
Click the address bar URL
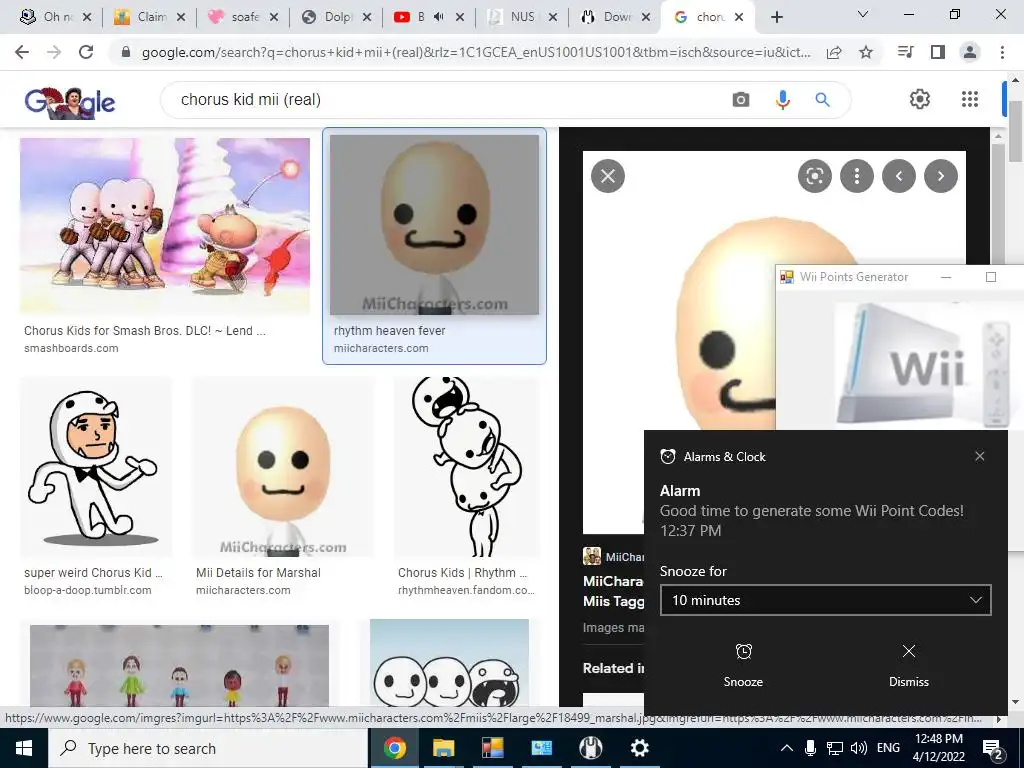[475, 52]
